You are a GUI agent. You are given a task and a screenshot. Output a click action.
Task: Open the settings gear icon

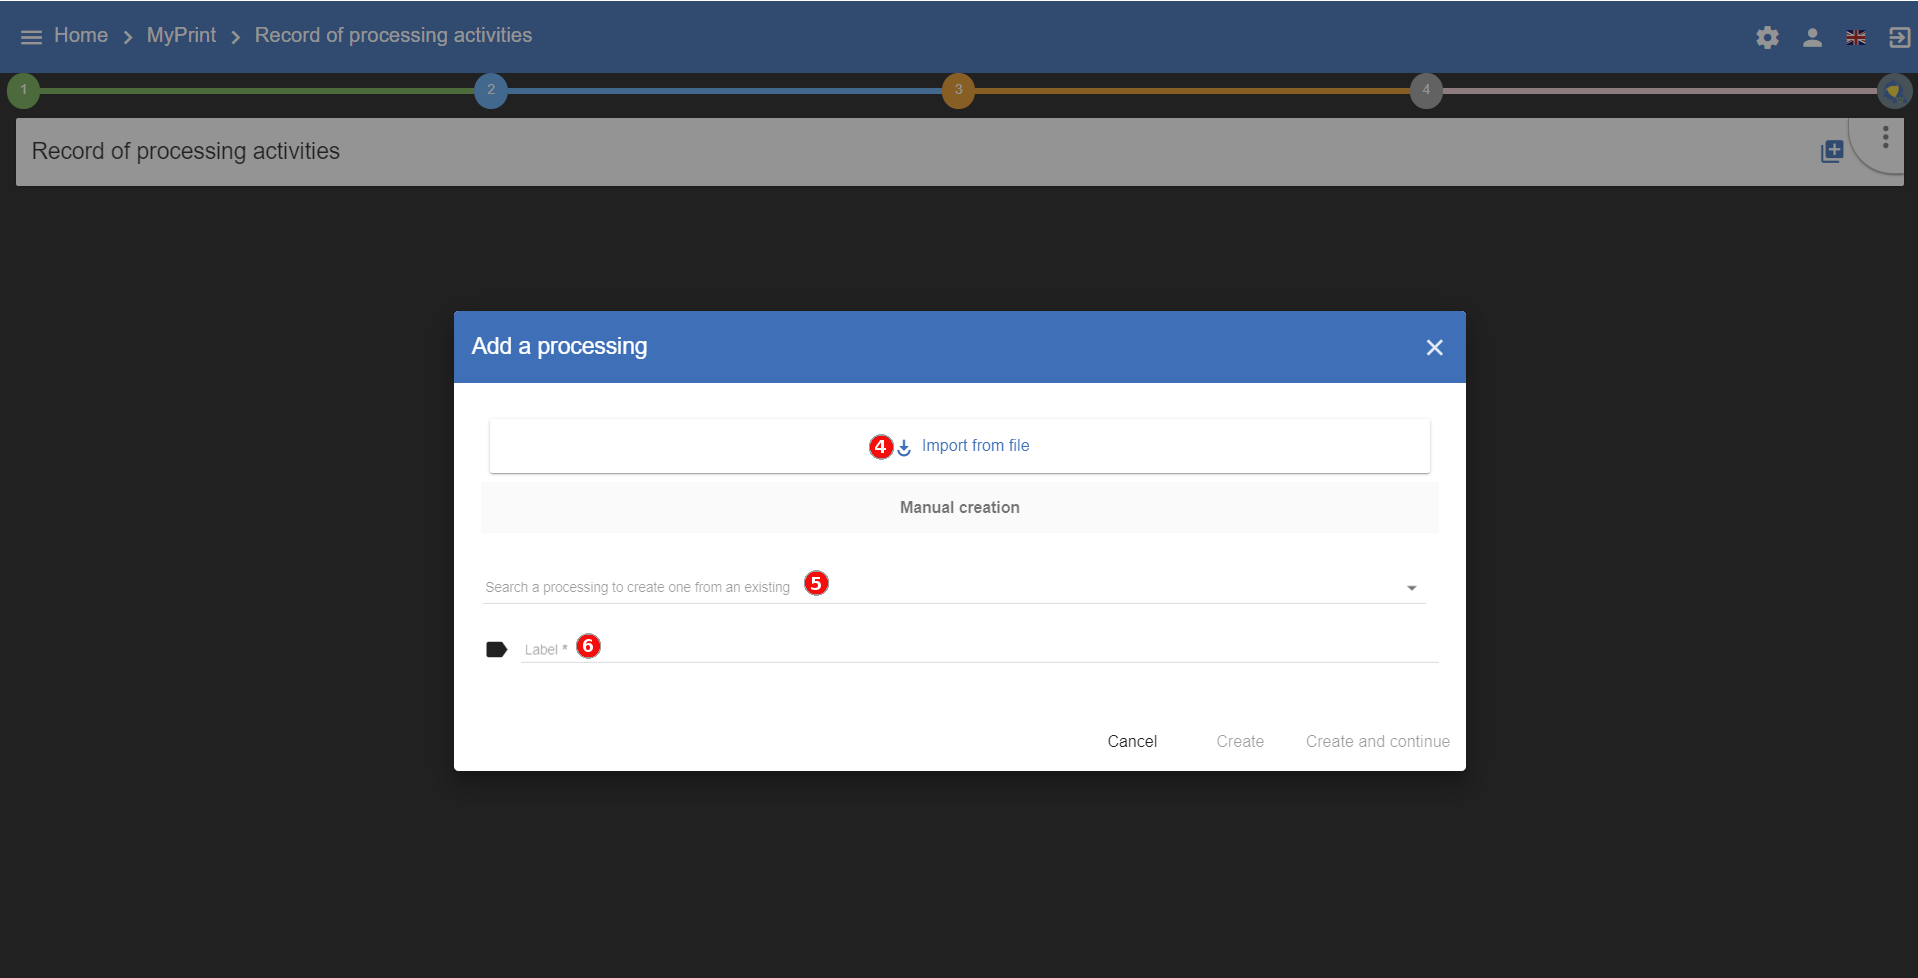tap(1766, 37)
